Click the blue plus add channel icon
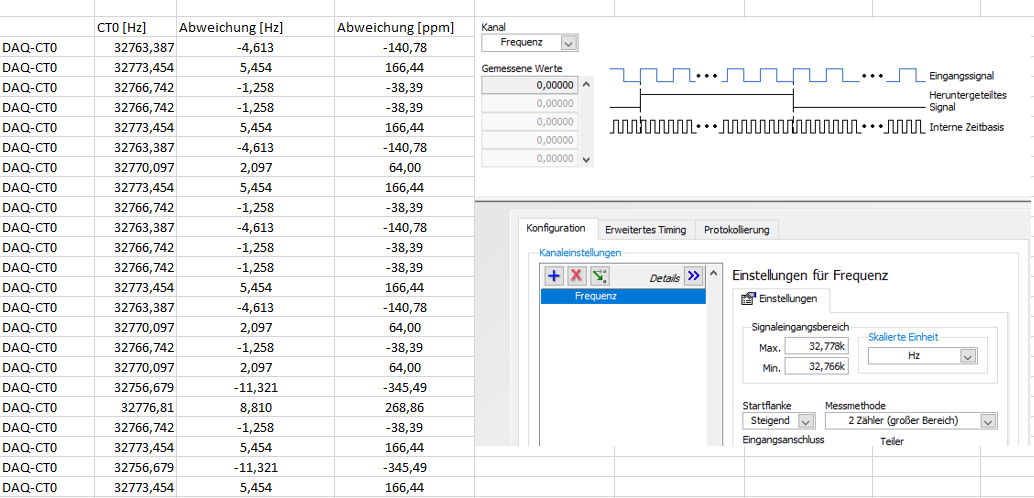 552,276
